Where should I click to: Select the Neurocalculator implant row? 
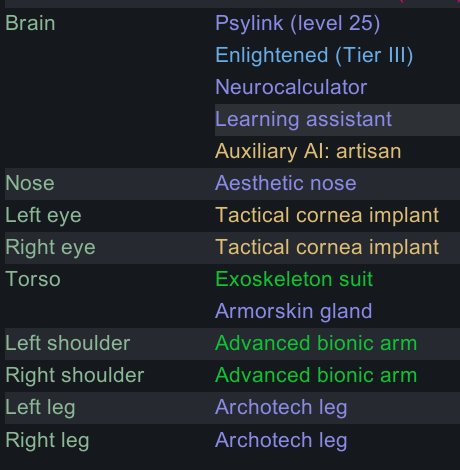tap(291, 87)
